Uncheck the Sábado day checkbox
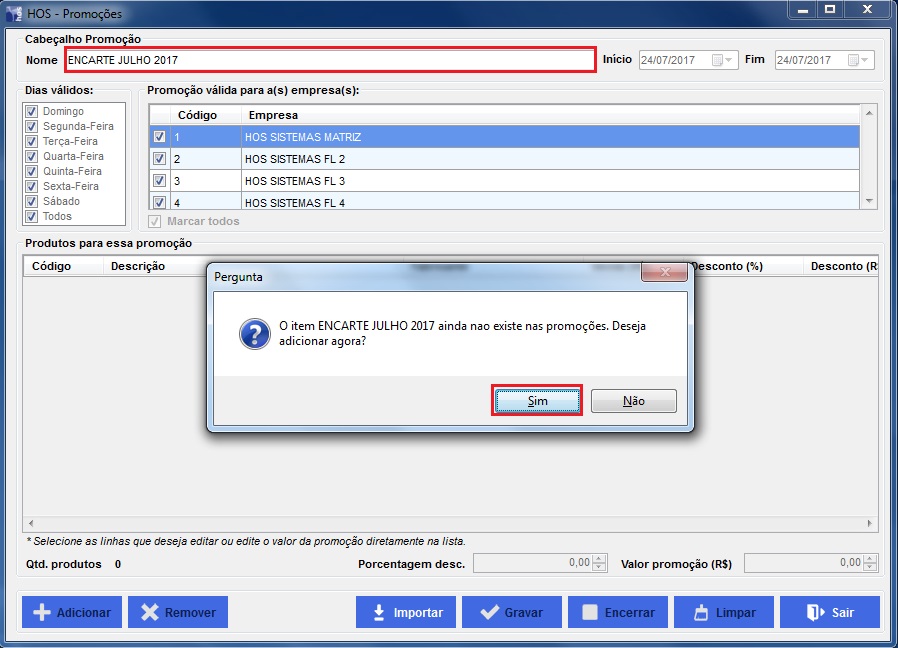Screen dimensions: 898x648 (31, 201)
